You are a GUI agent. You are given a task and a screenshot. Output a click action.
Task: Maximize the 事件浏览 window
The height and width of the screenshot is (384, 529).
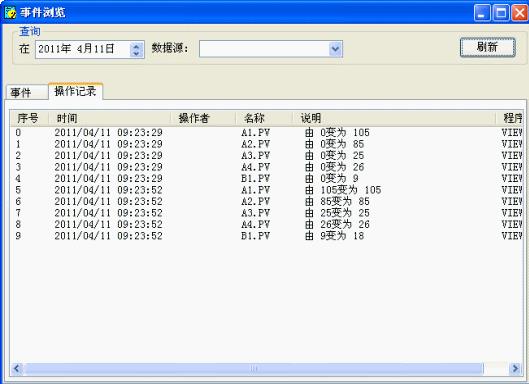click(501, 13)
